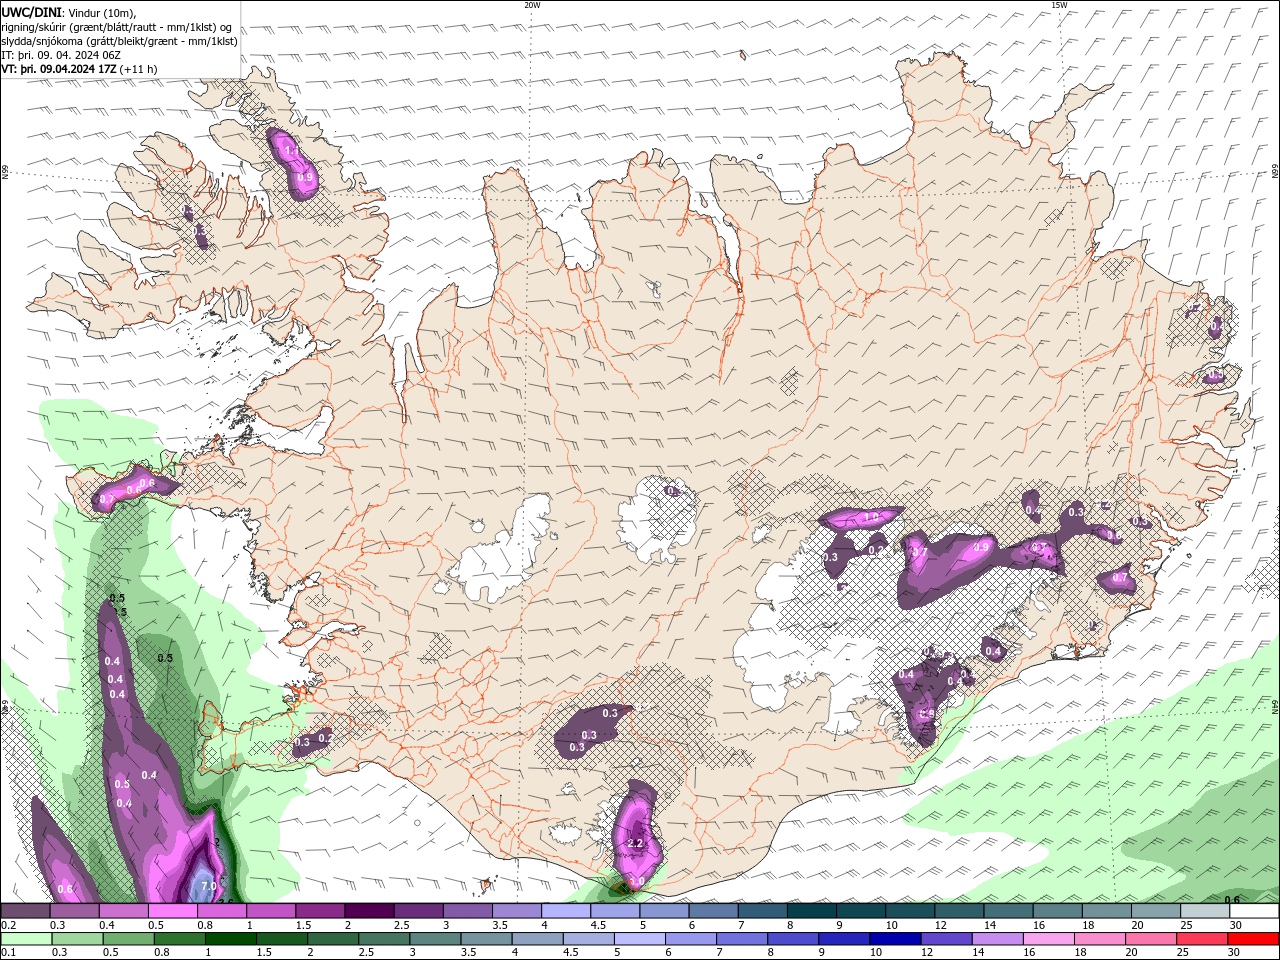
Task: Click the 'rigning/skúrir' legend description line
Action: (x=118, y=26)
